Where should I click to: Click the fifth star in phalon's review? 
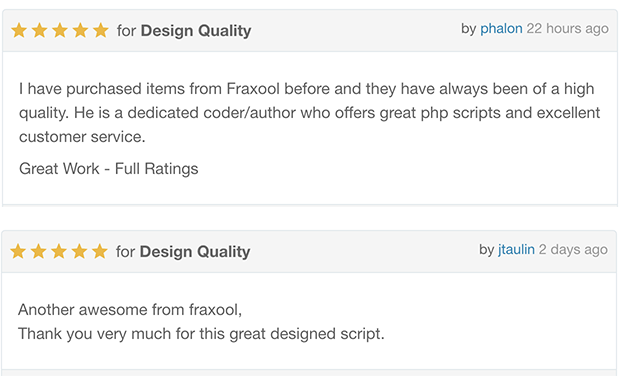[x=101, y=30]
